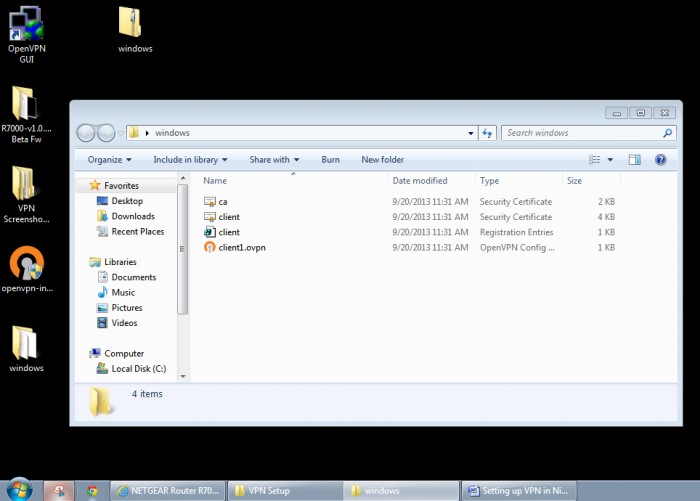Image resolution: width=700 pixels, height=501 pixels.
Task: Click the 2 KB size of ca file
Action: tap(606, 201)
